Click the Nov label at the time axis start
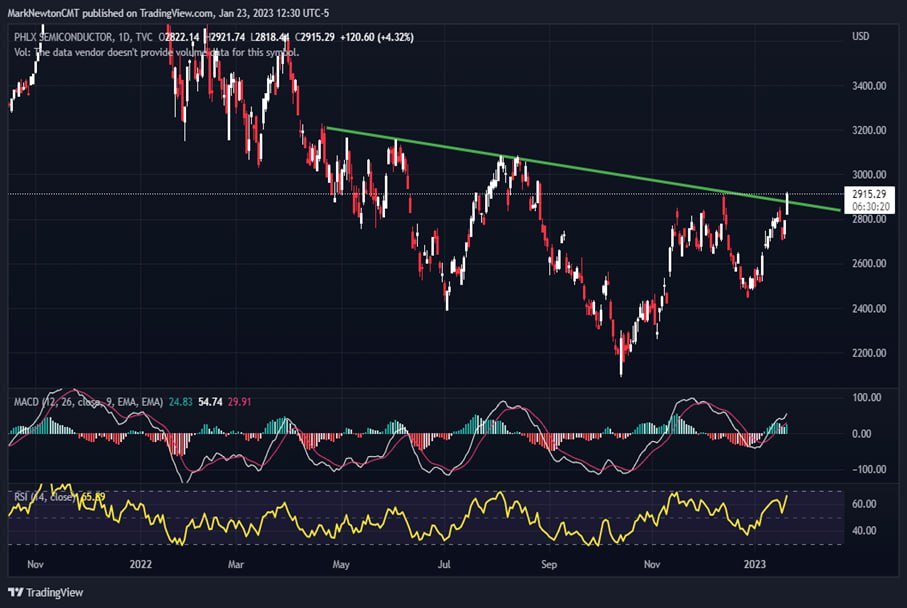The image size is (907, 608). pos(35,564)
